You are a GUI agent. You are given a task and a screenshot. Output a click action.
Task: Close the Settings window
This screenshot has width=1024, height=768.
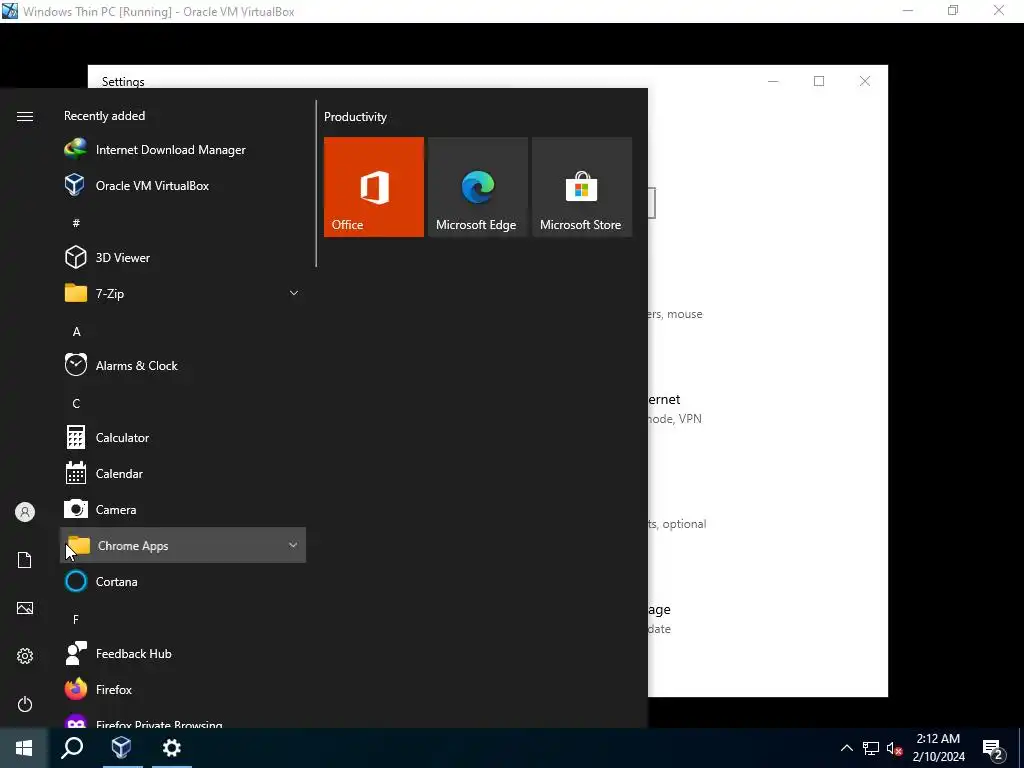[865, 81]
